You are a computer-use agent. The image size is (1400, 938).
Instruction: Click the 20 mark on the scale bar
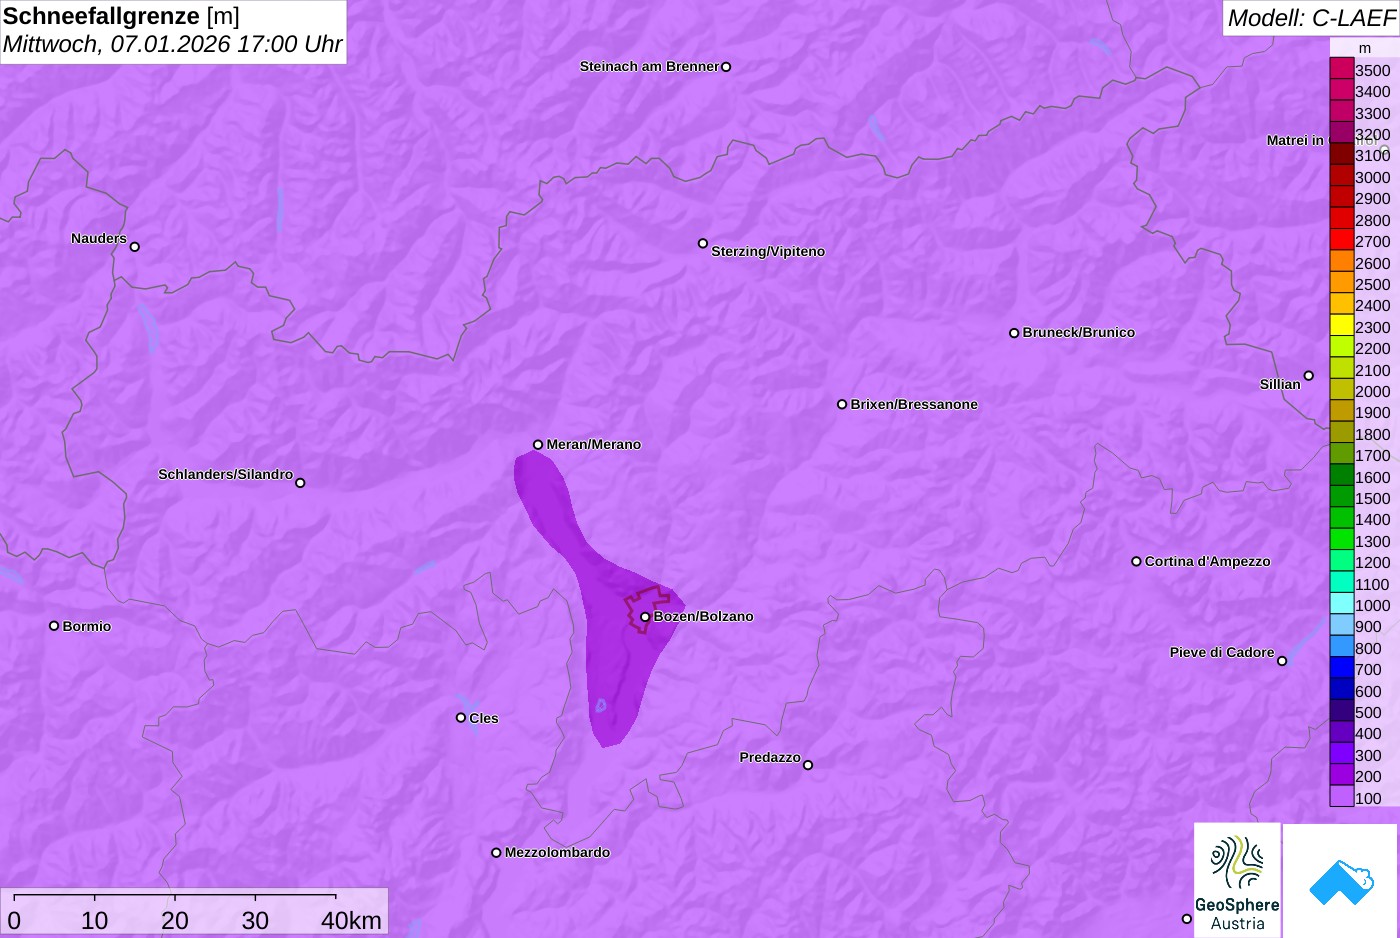tap(175, 921)
